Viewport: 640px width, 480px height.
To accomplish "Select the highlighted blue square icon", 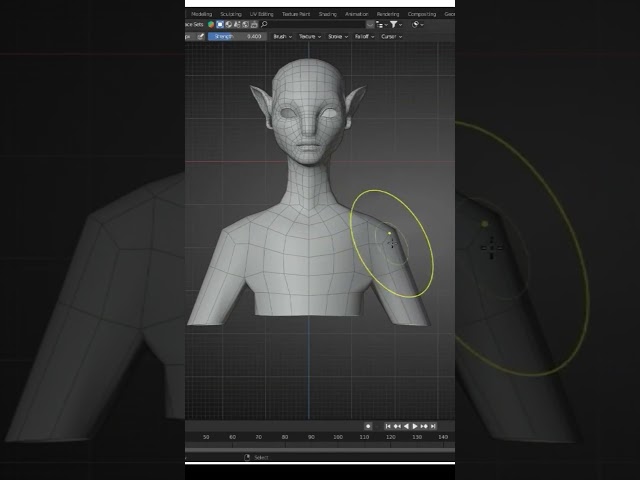I will [x=220, y=24].
